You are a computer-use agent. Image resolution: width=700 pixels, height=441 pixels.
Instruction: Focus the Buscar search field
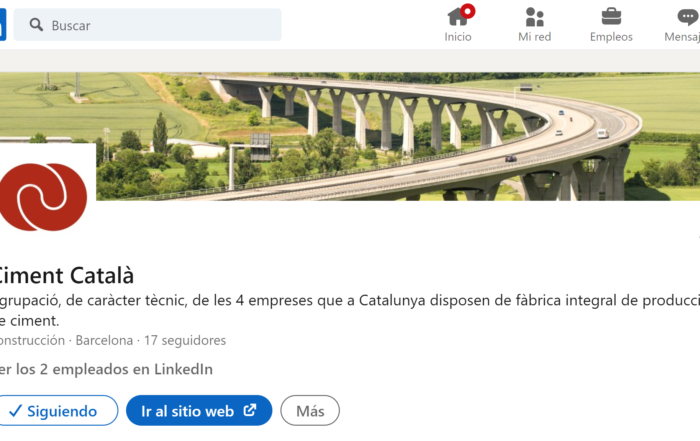point(147,25)
